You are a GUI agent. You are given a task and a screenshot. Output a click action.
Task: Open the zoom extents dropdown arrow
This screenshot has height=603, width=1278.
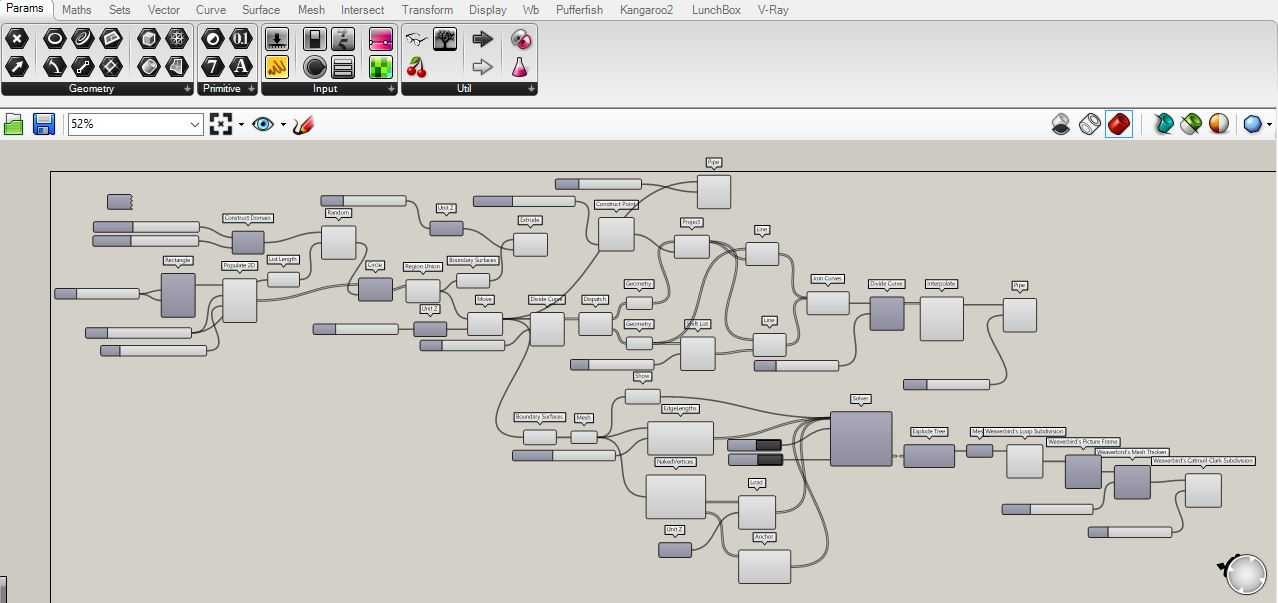coord(241,125)
